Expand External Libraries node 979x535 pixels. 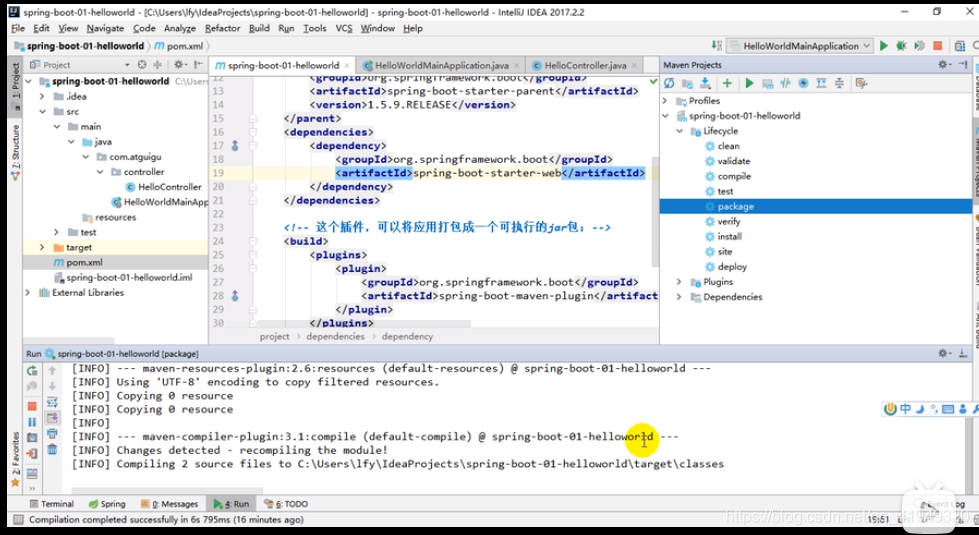coord(27,292)
